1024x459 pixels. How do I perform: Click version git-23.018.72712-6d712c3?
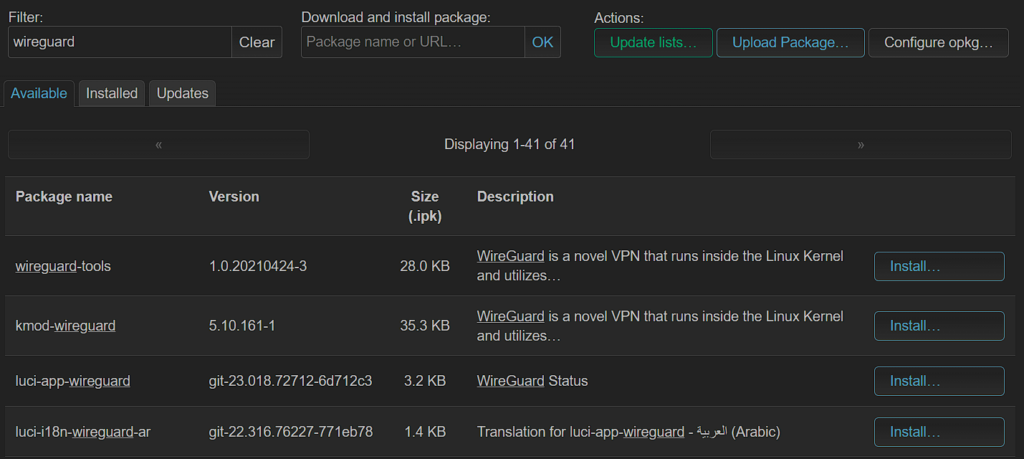click(291, 381)
